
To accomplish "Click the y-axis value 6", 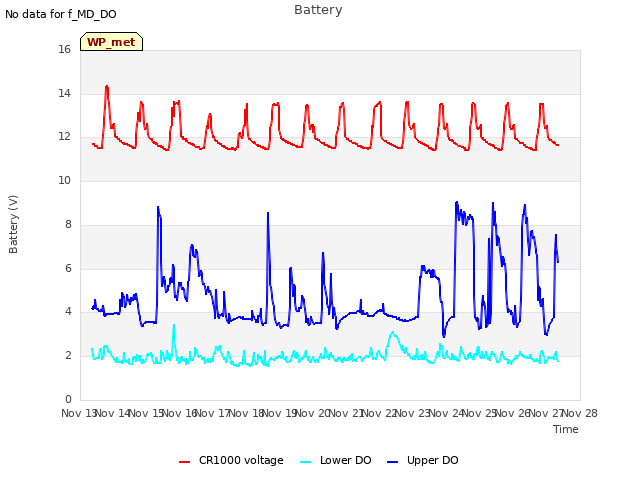I will coord(68,268).
